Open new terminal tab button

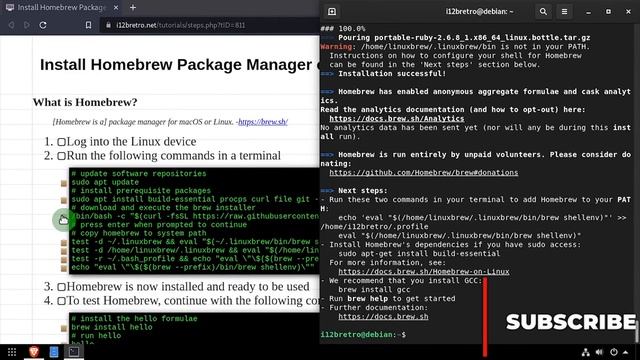pyautogui.click(x=332, y=11)
